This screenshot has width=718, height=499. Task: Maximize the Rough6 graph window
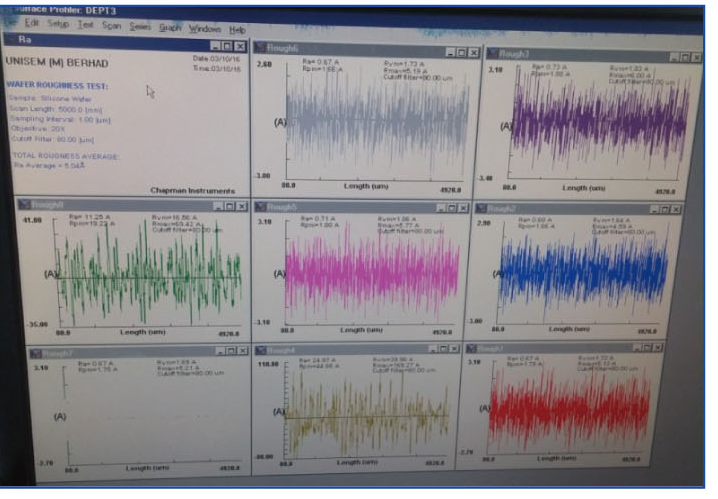462,53
